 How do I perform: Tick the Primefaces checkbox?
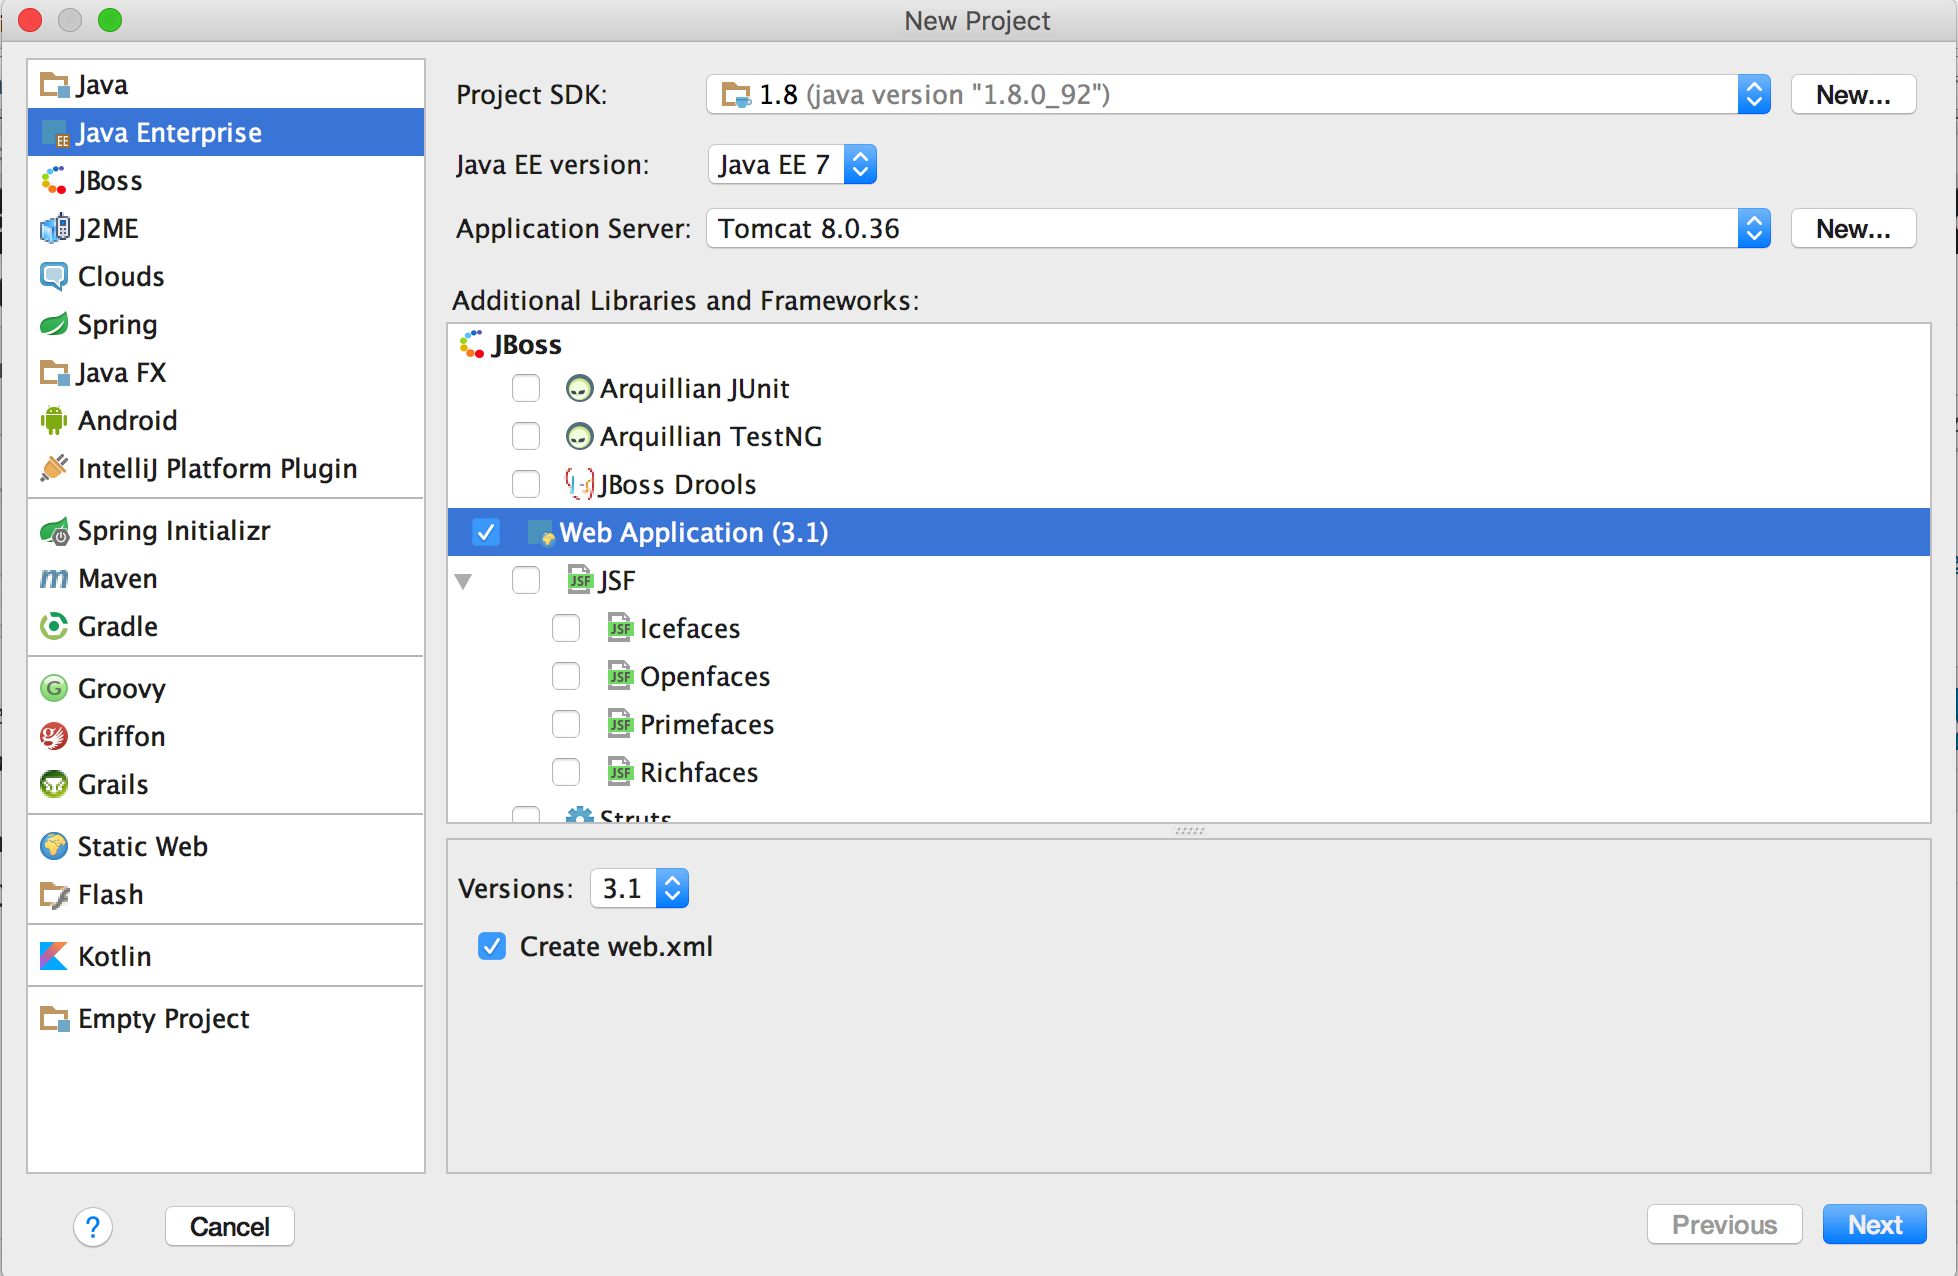(x=566, y=725)
